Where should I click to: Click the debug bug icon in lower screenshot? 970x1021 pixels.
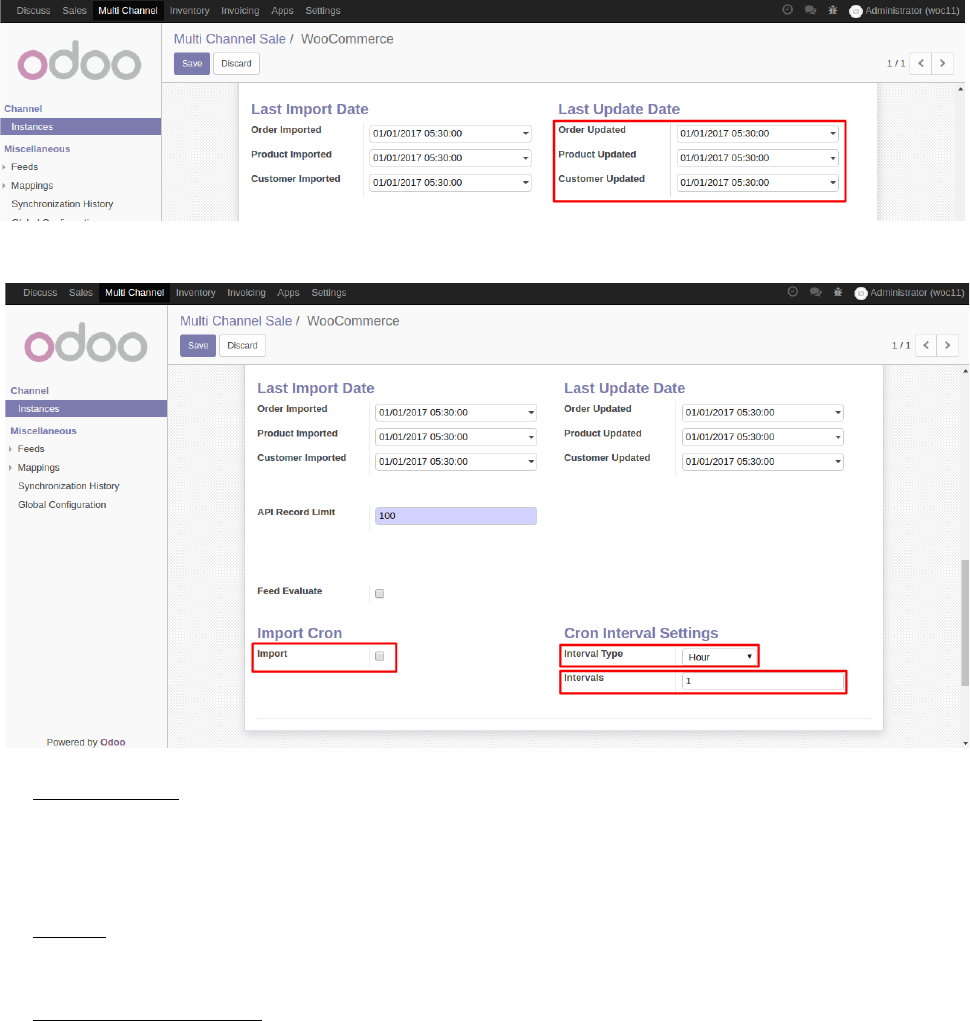coord(838,292)
